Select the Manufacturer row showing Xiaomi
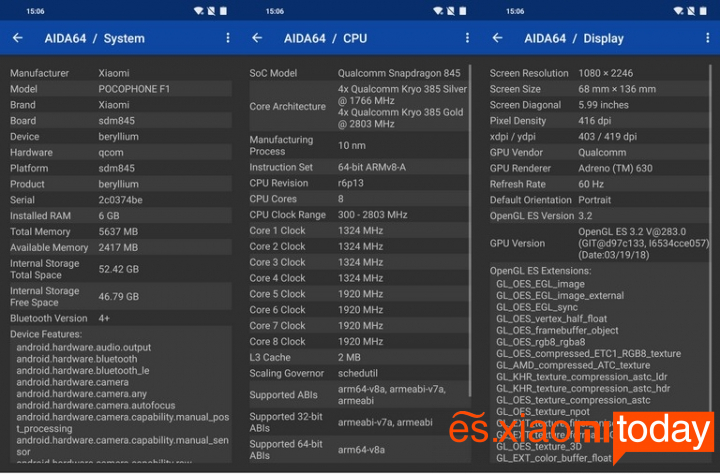This screenshot has width=720, height=474. (121, 73)
